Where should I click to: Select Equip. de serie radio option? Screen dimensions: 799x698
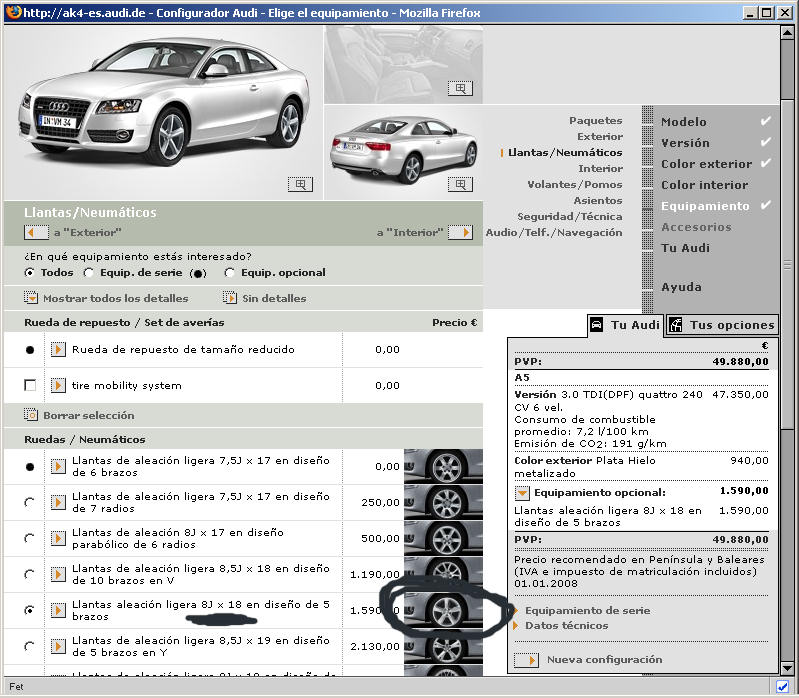tap(89, 273)
